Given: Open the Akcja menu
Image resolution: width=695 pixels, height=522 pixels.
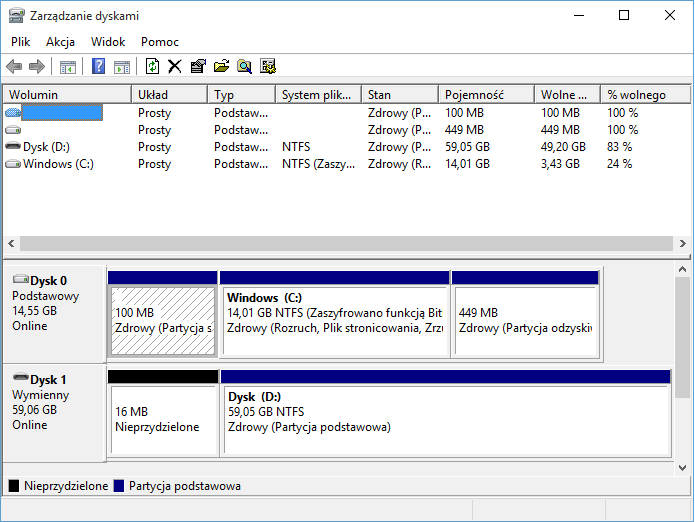Looking at the screenshot, I should coord(60,42).
